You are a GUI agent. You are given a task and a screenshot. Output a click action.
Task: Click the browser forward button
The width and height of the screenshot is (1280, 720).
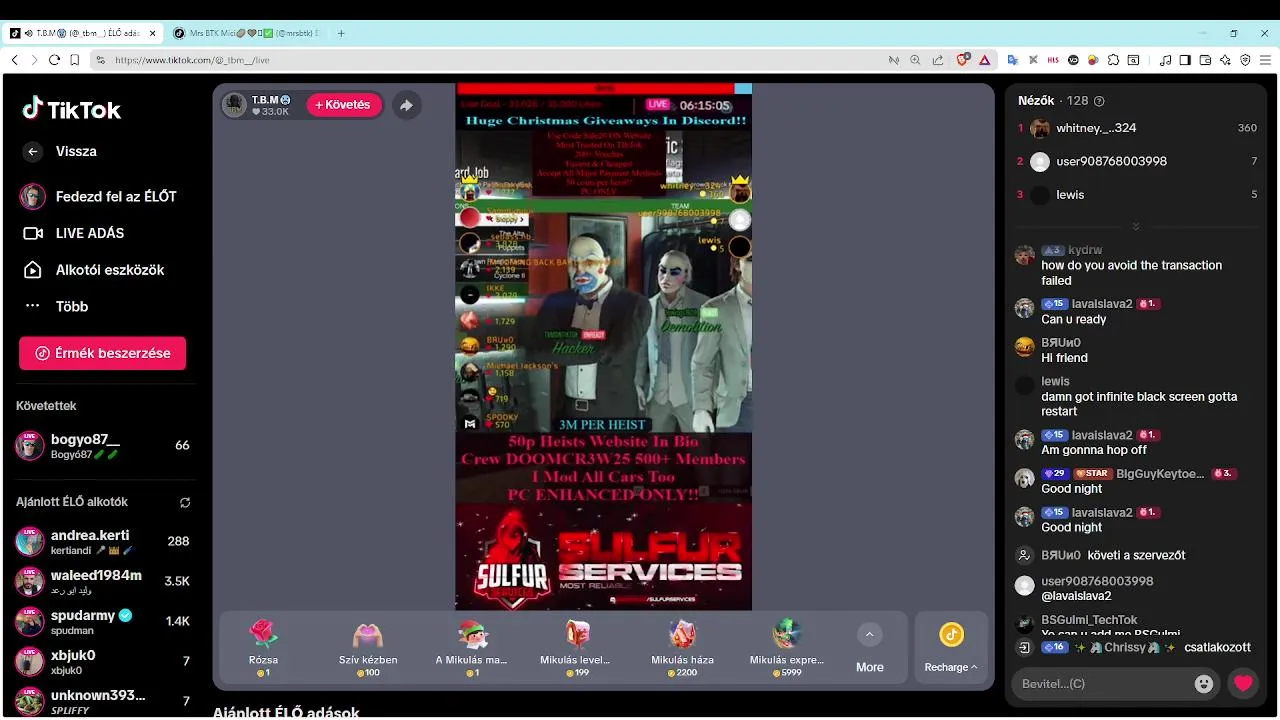tap(34, 60)
